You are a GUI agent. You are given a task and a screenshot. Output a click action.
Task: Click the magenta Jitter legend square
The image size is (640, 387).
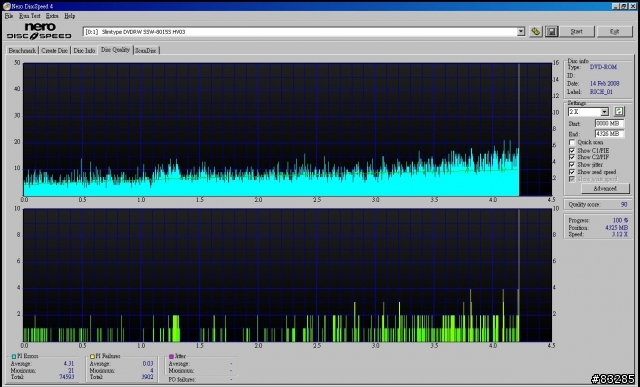[171, 356]
